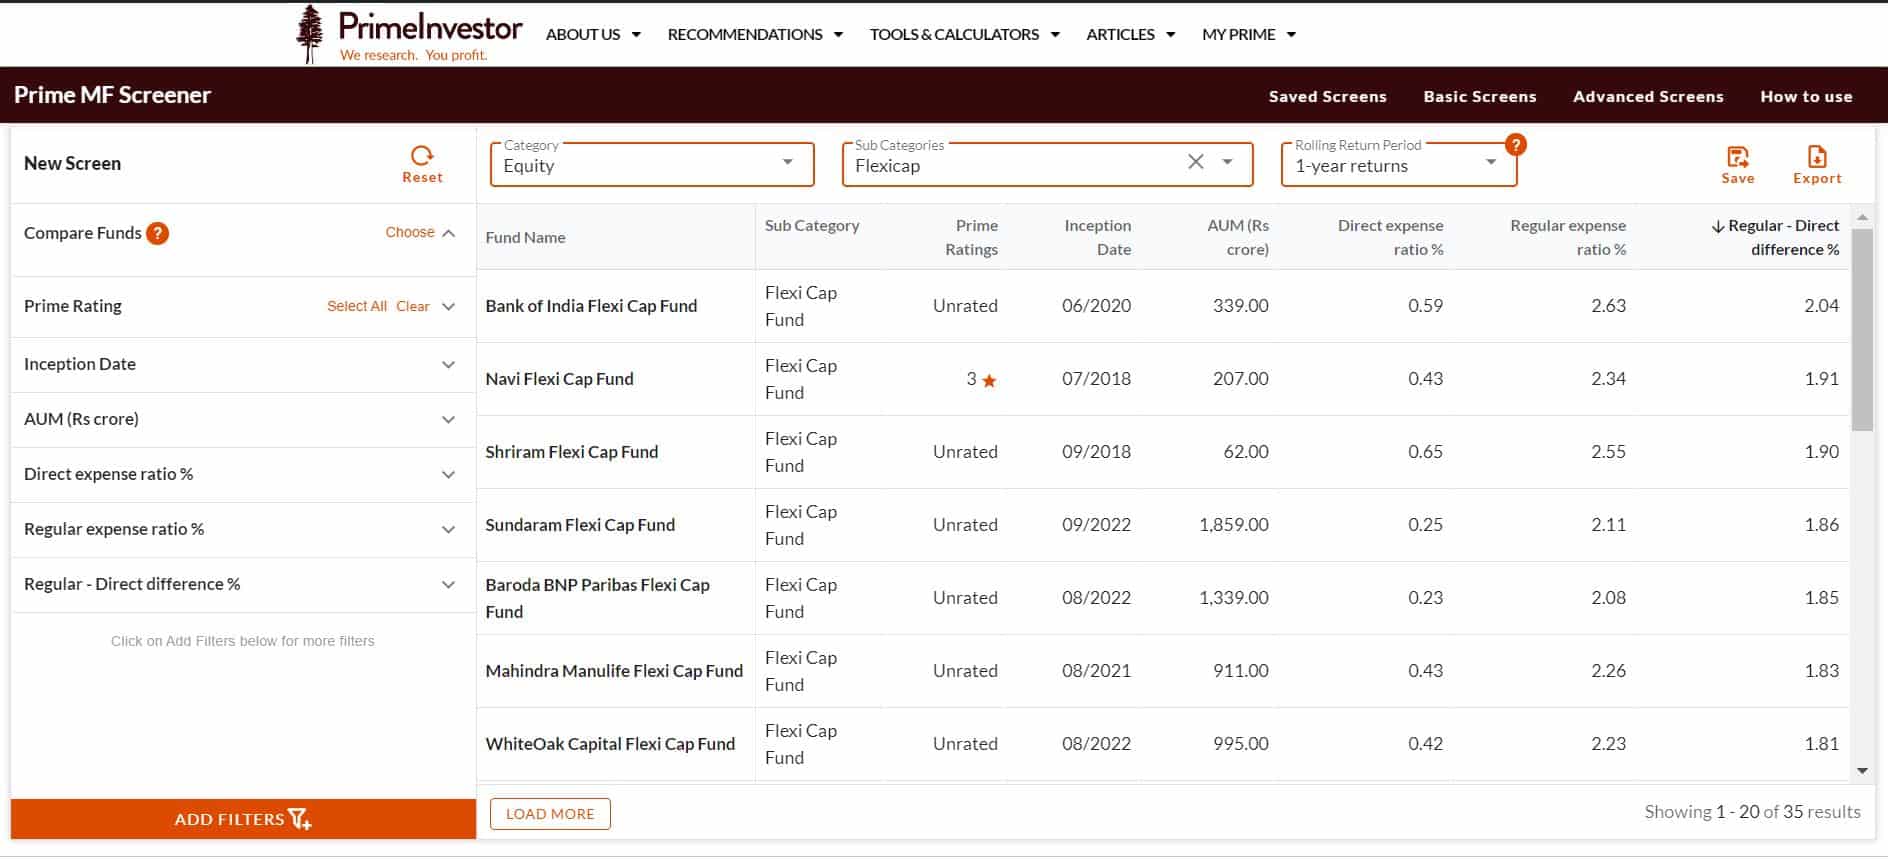The image size is (1888, 859).
Task: Switch to Basic Screens
Action: pyautogui.click(x=1479, y=97)
